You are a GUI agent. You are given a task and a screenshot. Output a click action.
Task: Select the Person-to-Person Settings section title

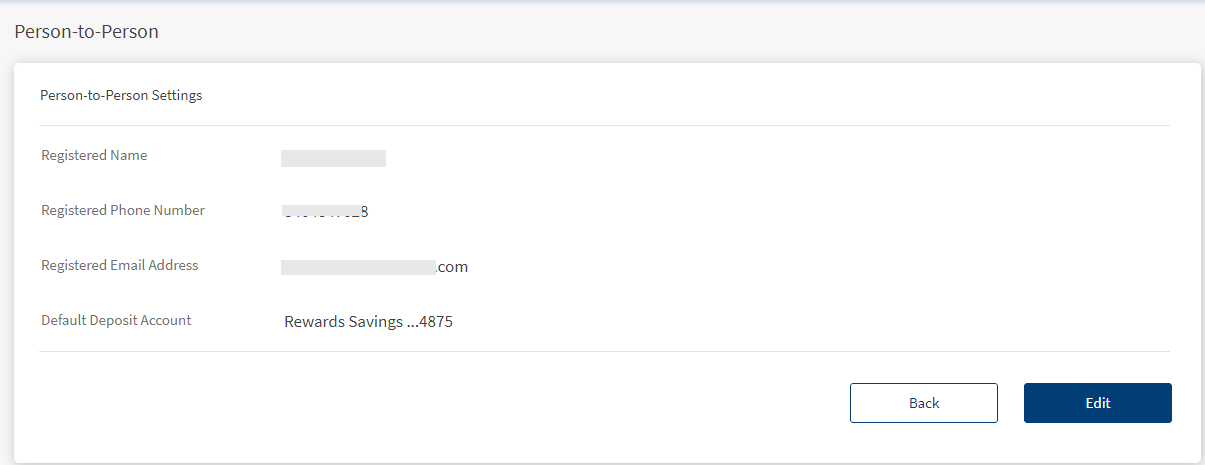coord(121,96)
